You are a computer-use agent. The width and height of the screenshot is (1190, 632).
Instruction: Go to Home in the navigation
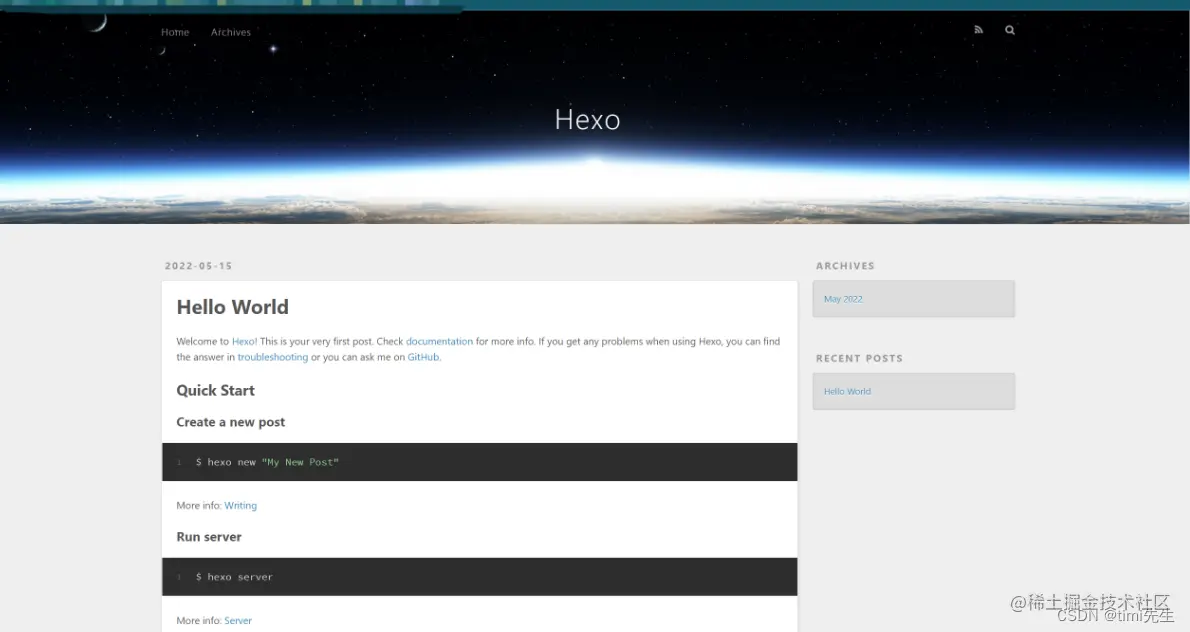click(x=175, y=32)
